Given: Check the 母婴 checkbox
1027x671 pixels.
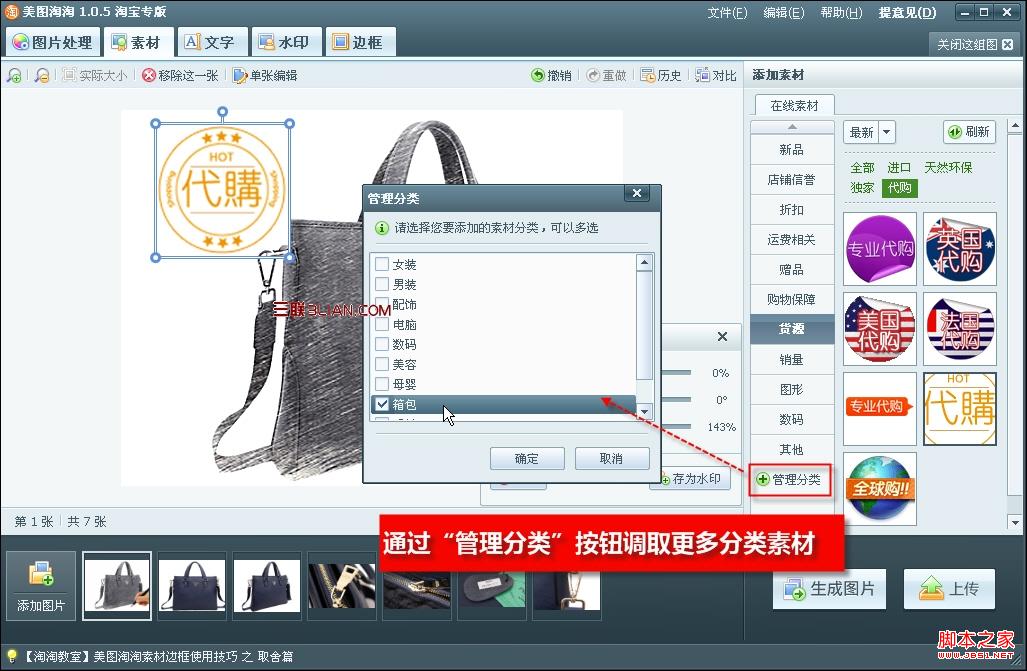Looking at the screenshot, I should 382,384.
